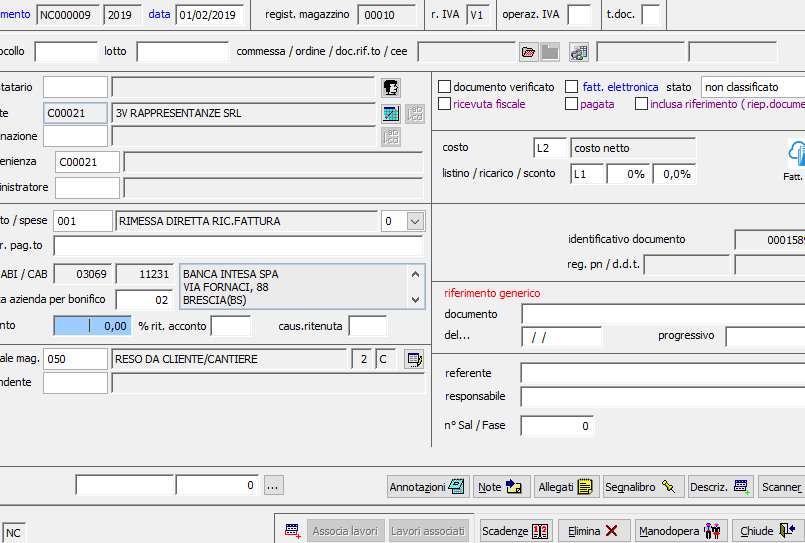Click t.doc. field
Image resolution: width=805 pixels, height=543 pixels.
tap(651, 15)
